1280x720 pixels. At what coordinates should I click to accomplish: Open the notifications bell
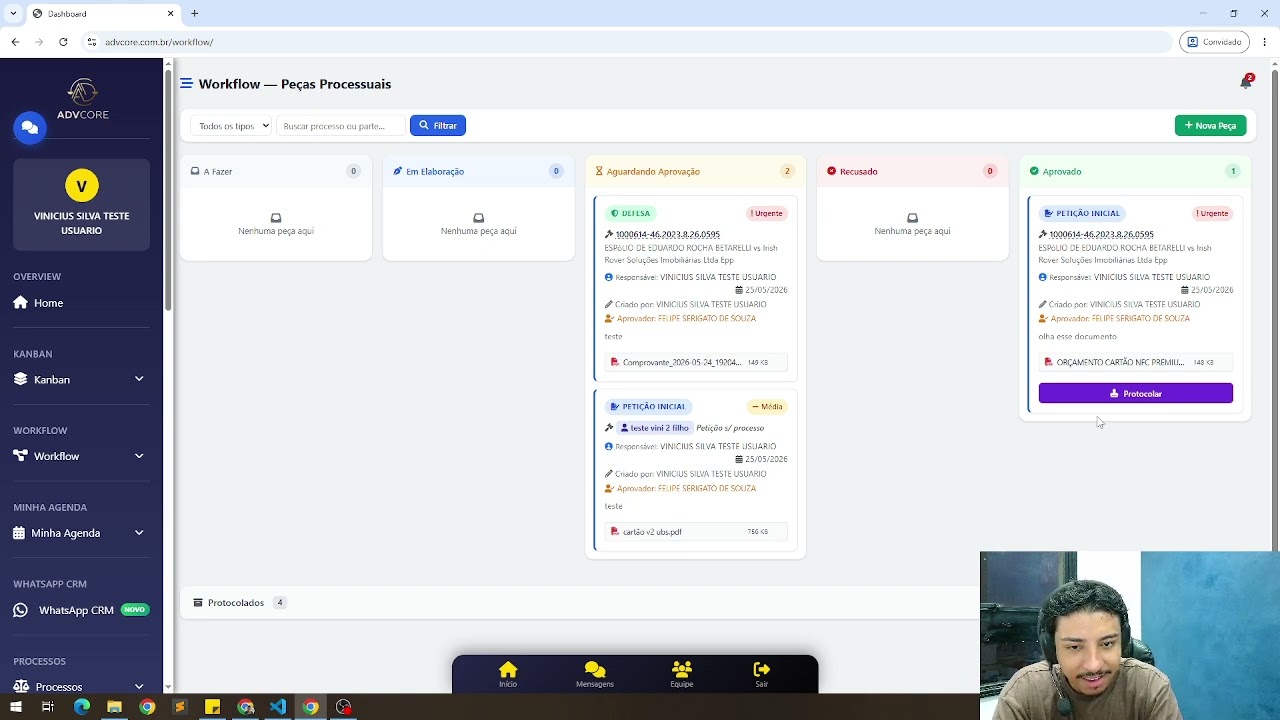[x=1246, y=83]
